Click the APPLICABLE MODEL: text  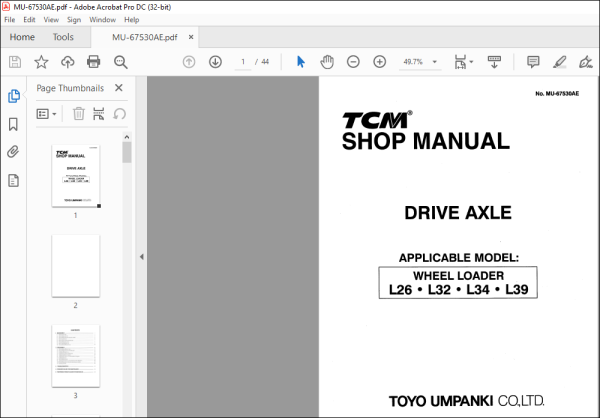(458, 258)
